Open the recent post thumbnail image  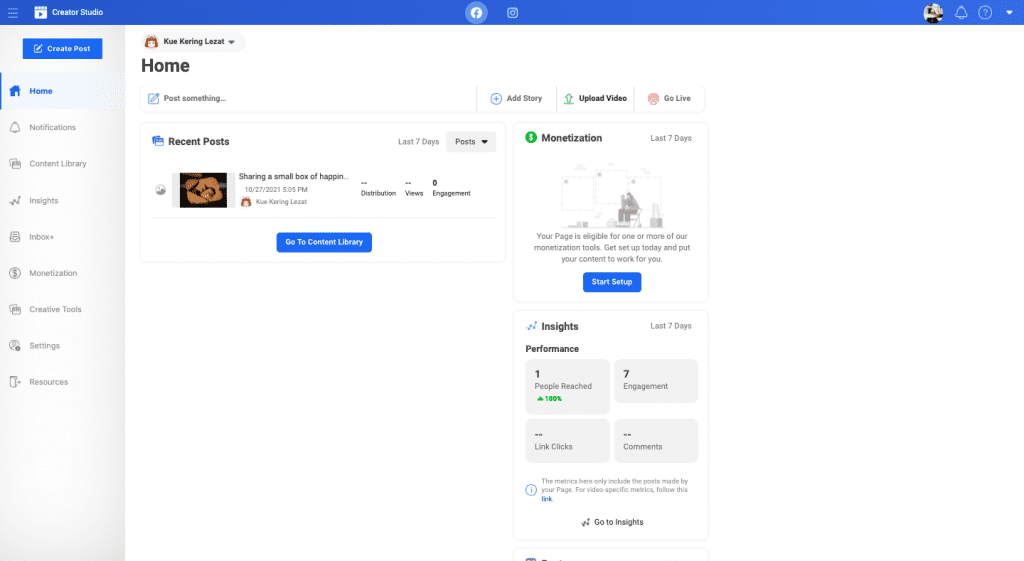pos(204,190)
